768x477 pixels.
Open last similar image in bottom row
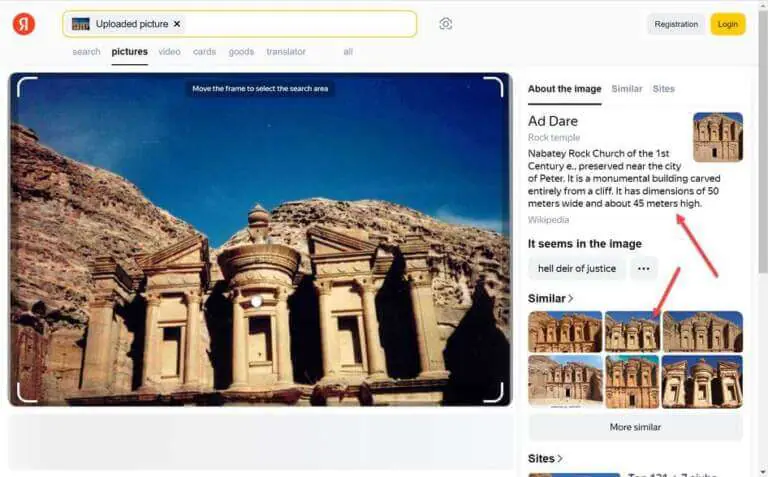click(702, 382)
